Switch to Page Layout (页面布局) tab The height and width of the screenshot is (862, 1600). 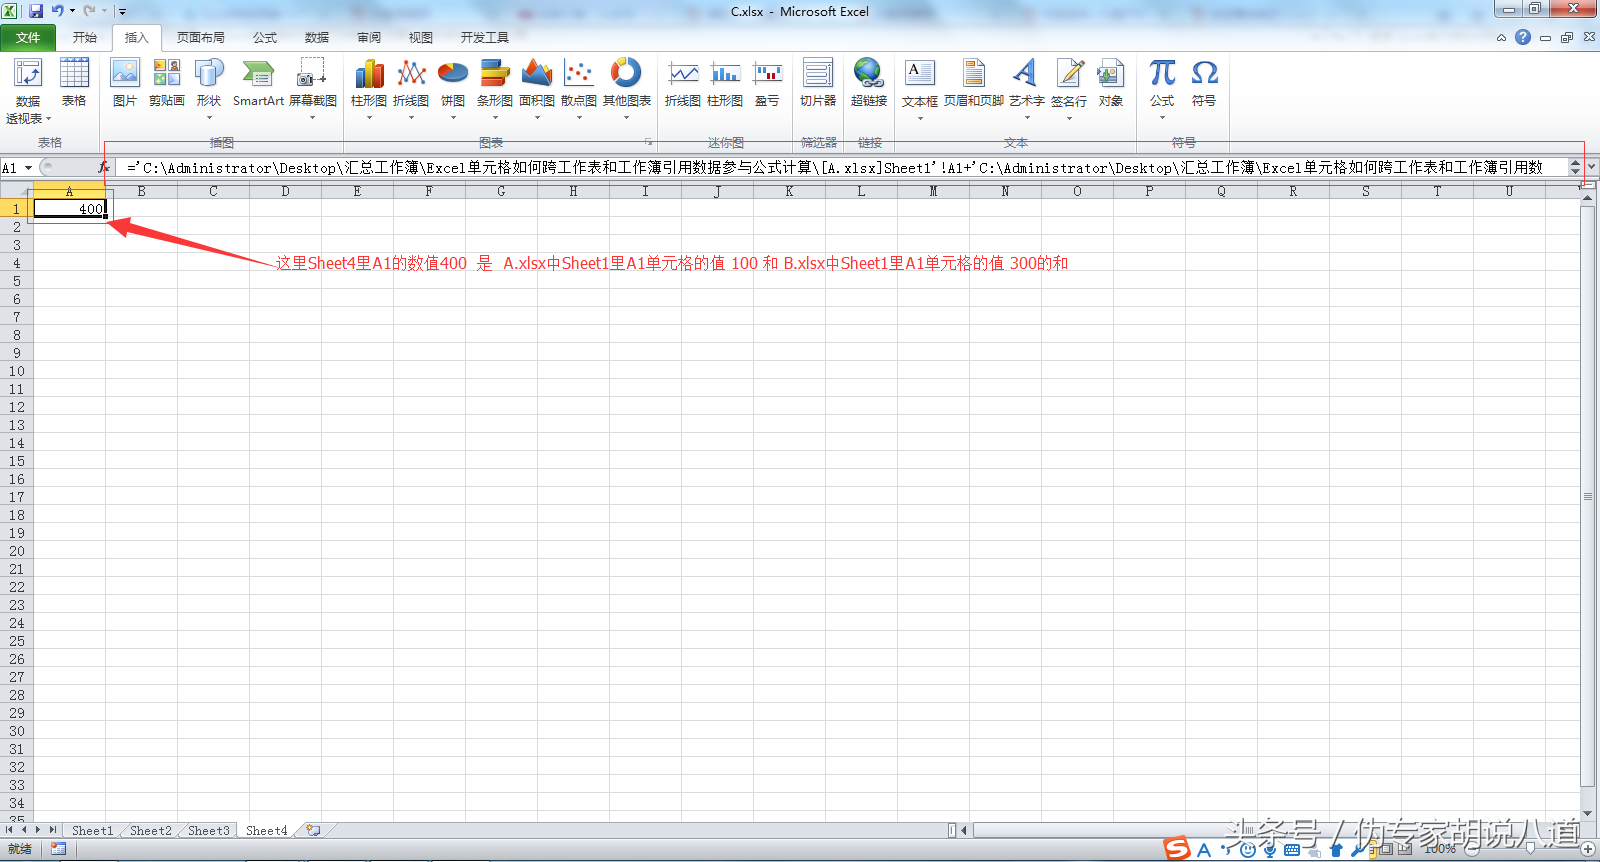[x=201, y=38]
